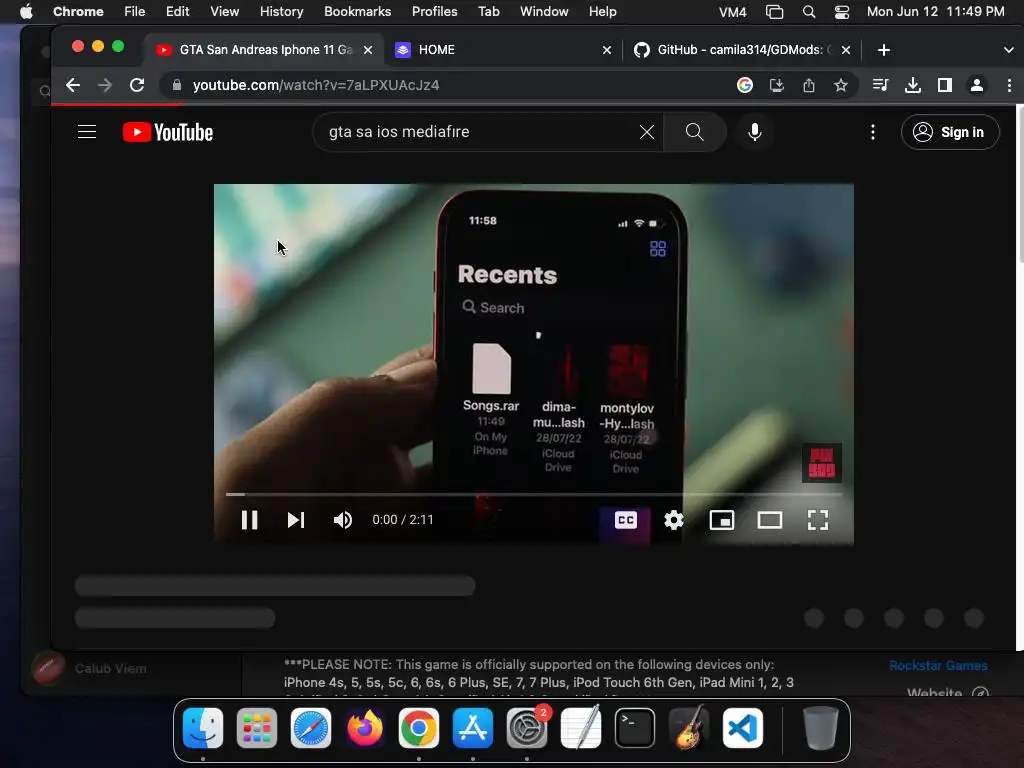Close the HOME tab
1024x768 pixels.
click(607, 50)
